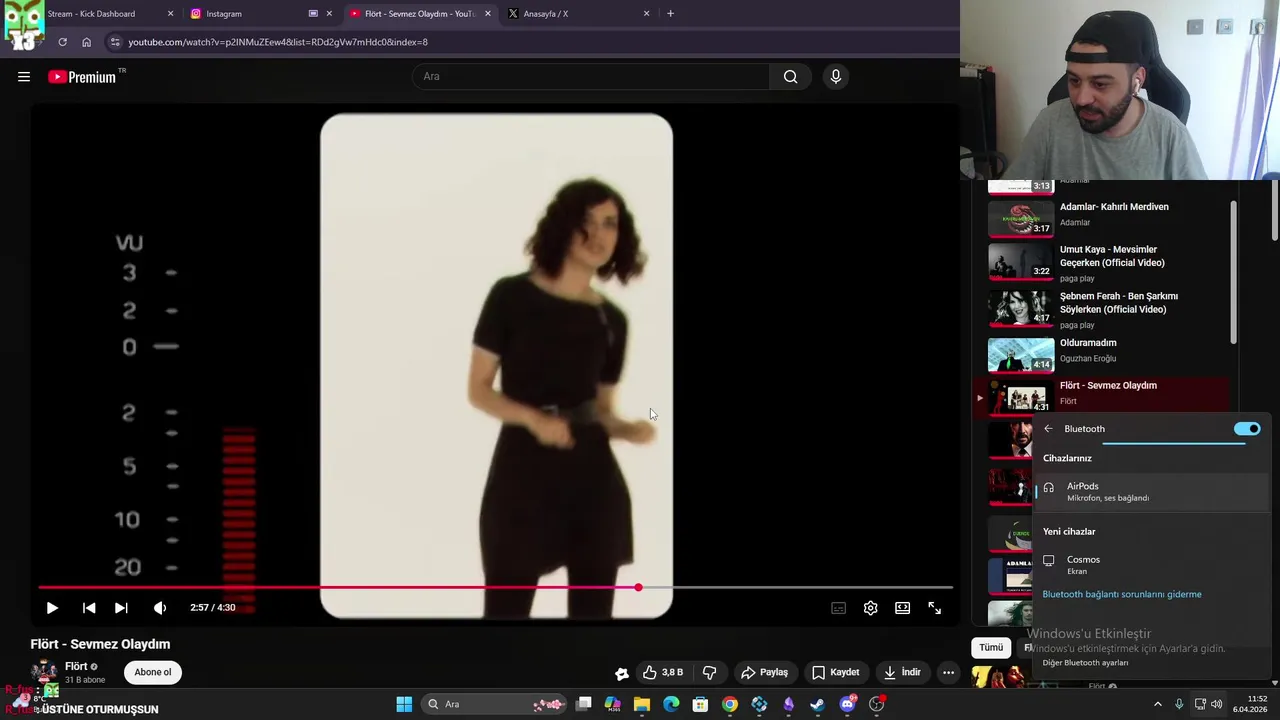Go back with Bluetooth panel arrow
1280x720 pixels.
1048,429
